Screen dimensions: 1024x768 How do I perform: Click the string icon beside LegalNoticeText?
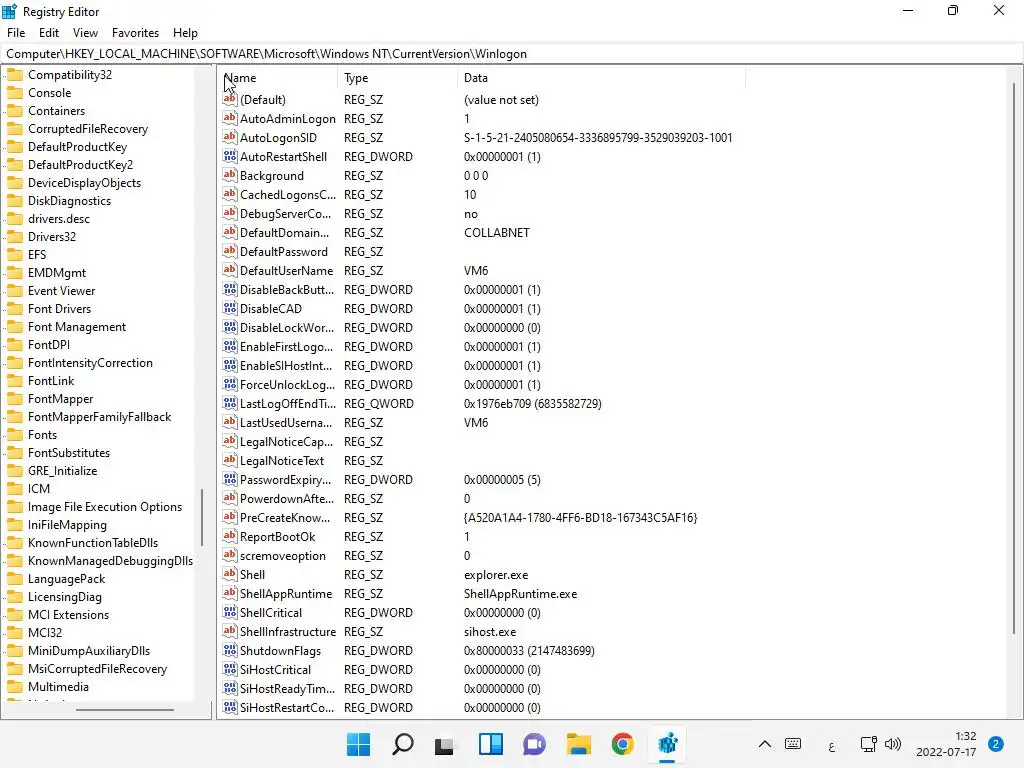point(229,460)
